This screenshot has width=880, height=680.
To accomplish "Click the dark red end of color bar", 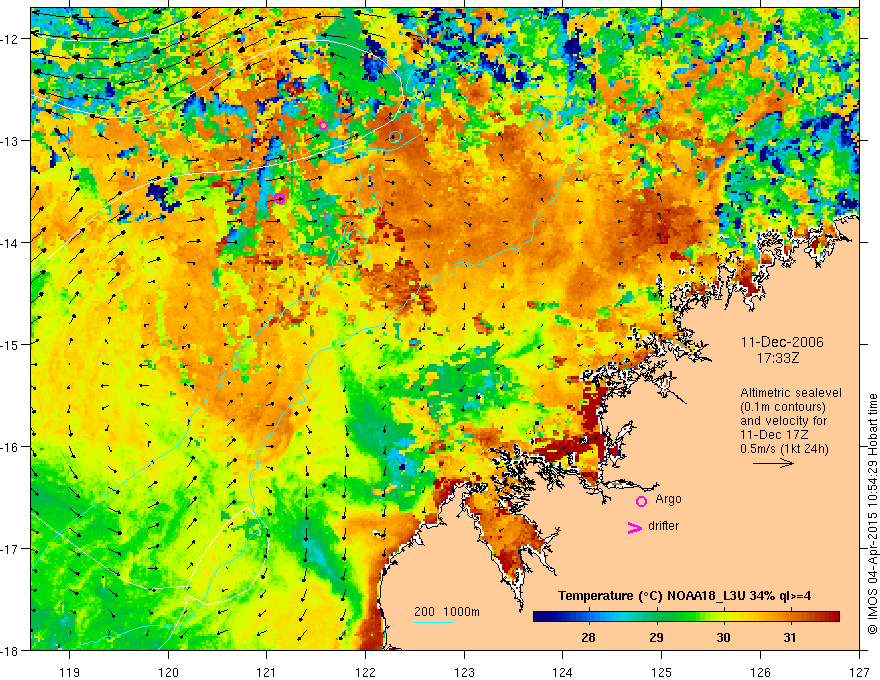I will 833,617.
